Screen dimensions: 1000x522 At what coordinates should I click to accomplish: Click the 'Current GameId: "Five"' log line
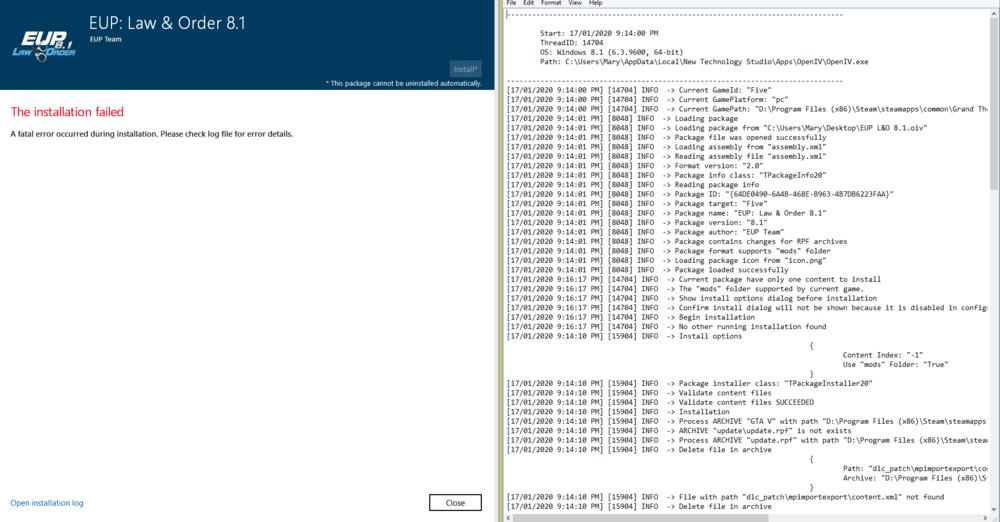[639, 90]
